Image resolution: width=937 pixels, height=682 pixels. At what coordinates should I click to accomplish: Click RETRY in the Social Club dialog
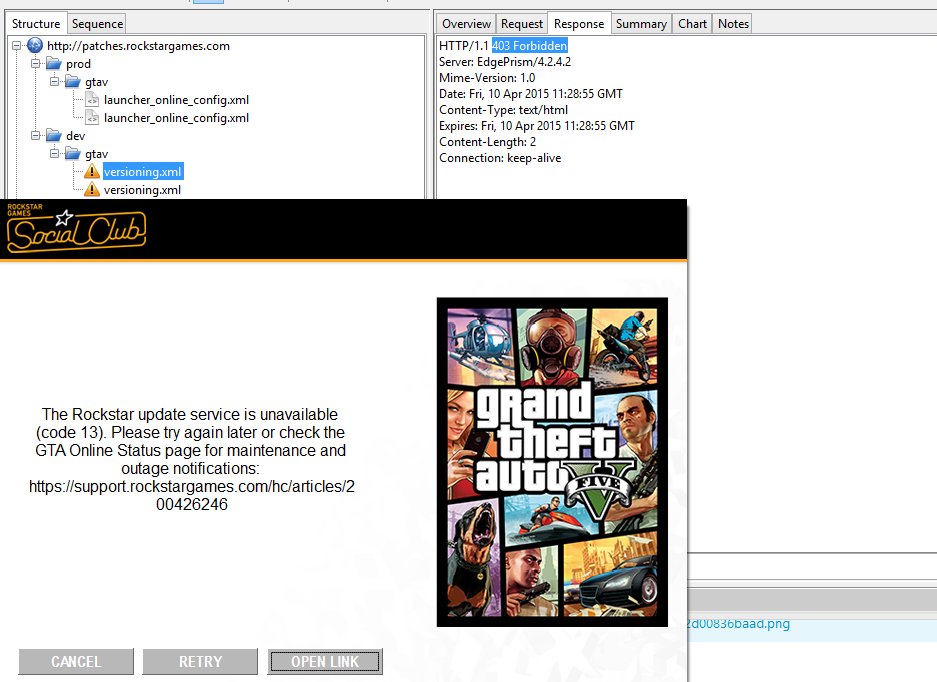[x=200, y=662]
